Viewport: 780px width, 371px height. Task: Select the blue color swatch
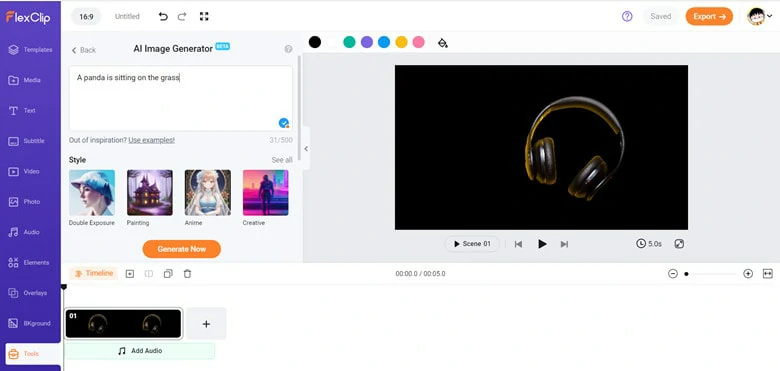(x=384, y=42)
